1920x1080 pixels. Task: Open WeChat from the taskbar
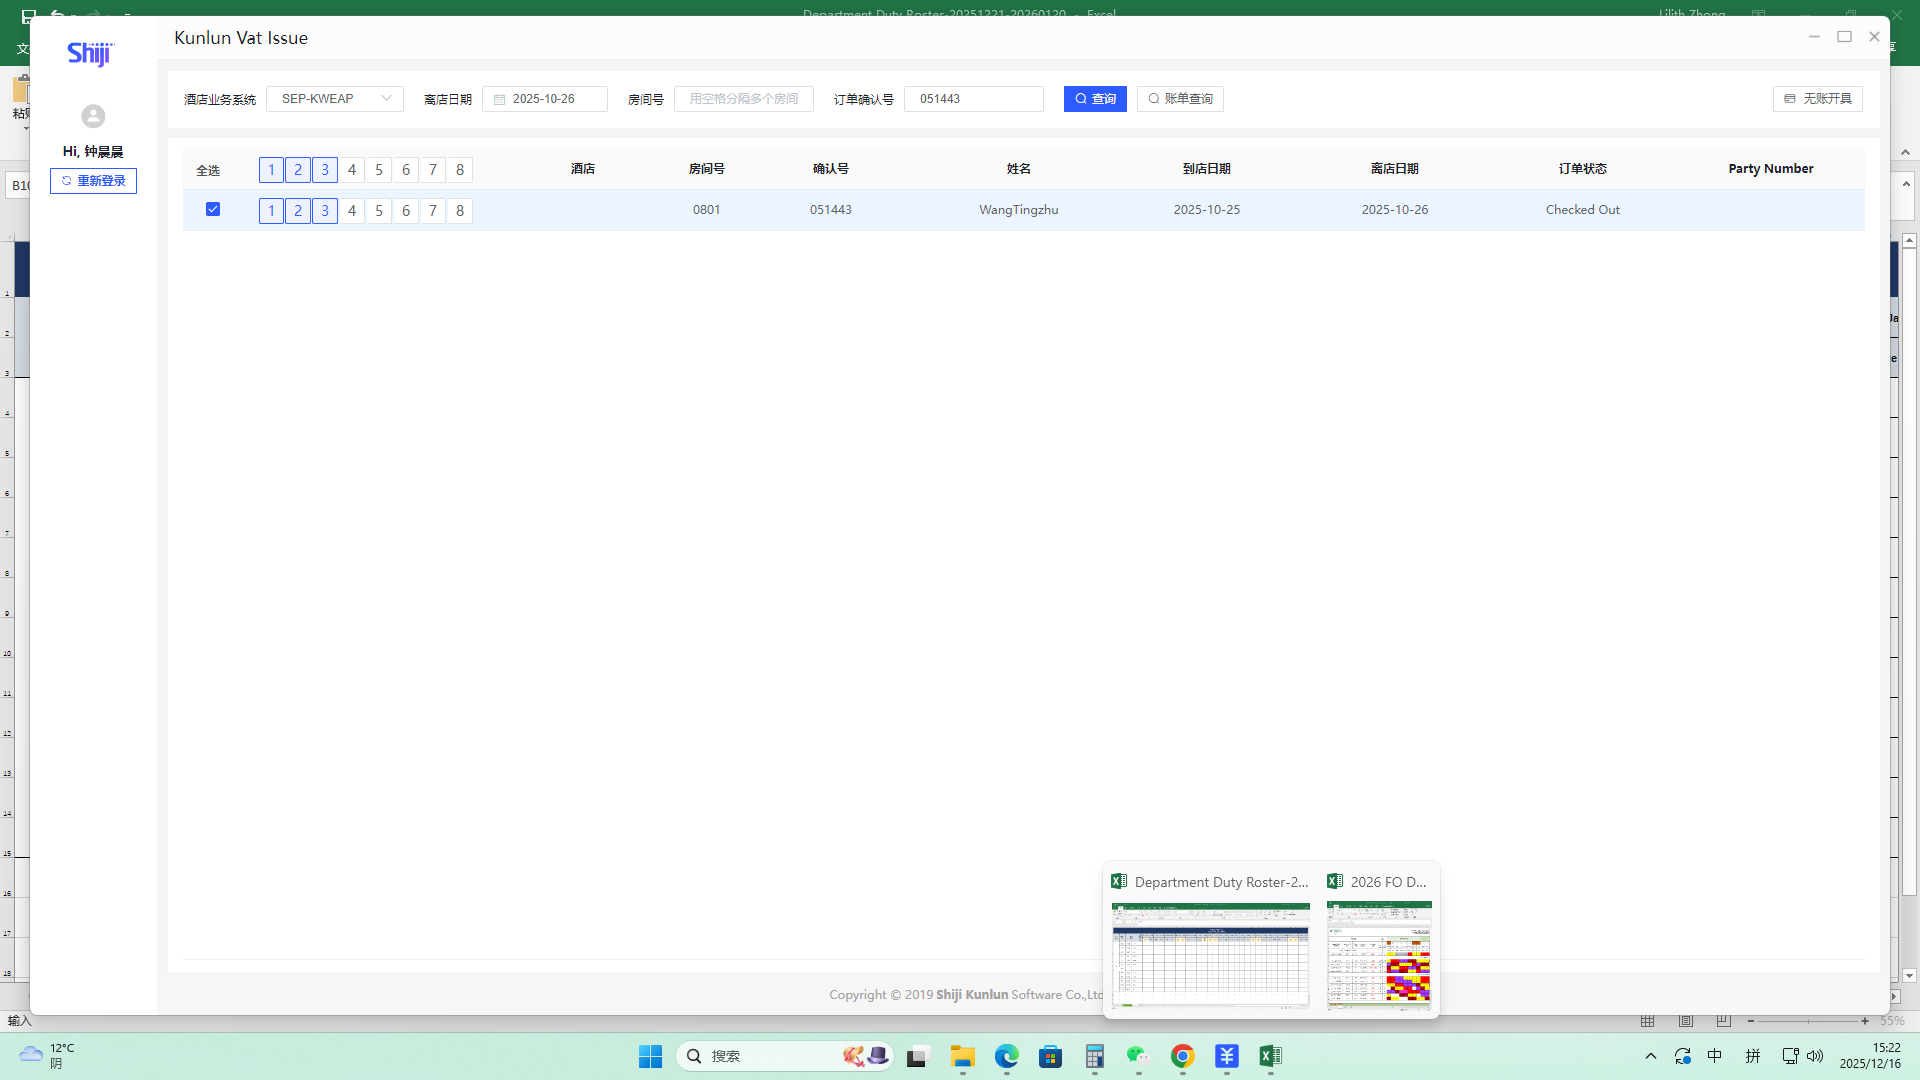1138,1056
